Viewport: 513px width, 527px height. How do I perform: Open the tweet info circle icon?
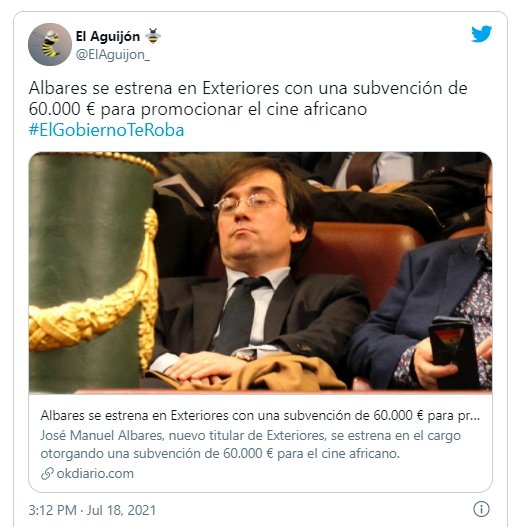pyautogui.click(x=481, y=509)
